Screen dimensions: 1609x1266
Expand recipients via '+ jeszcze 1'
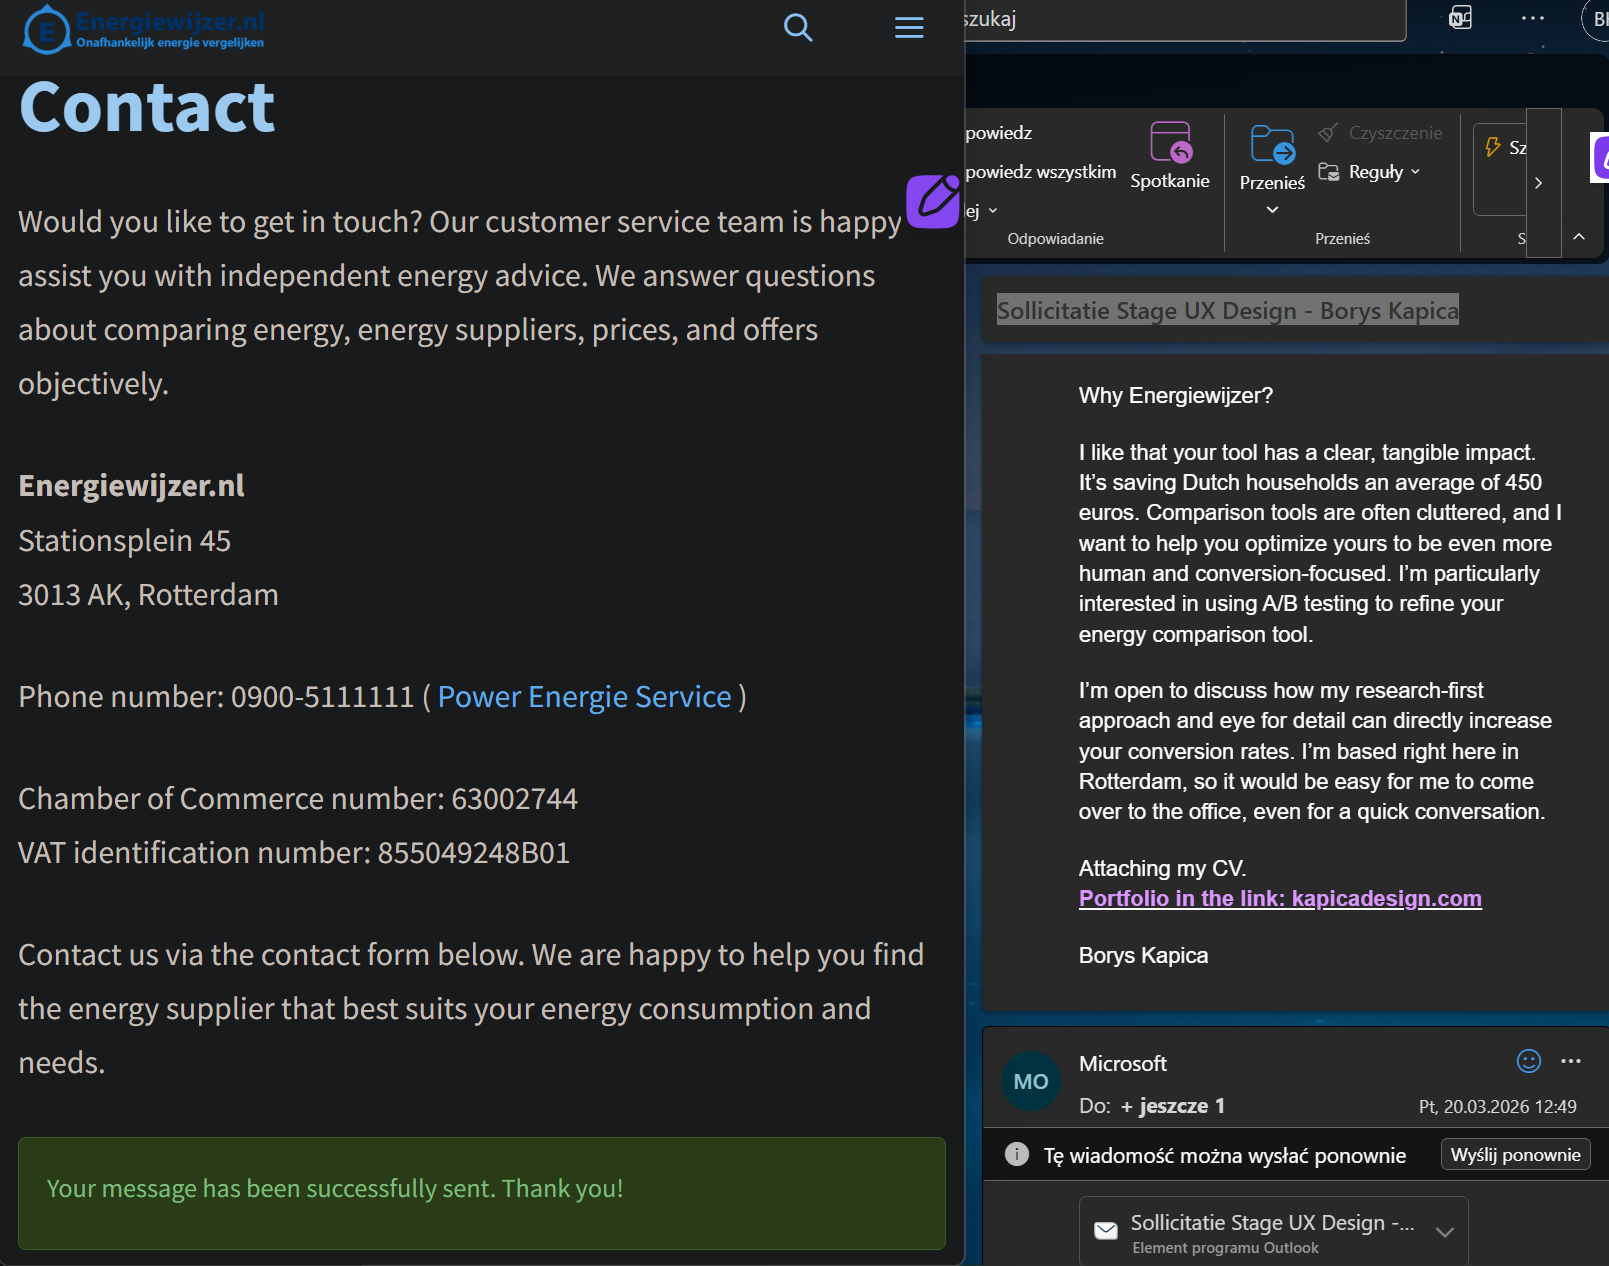click(1172, 1106)
